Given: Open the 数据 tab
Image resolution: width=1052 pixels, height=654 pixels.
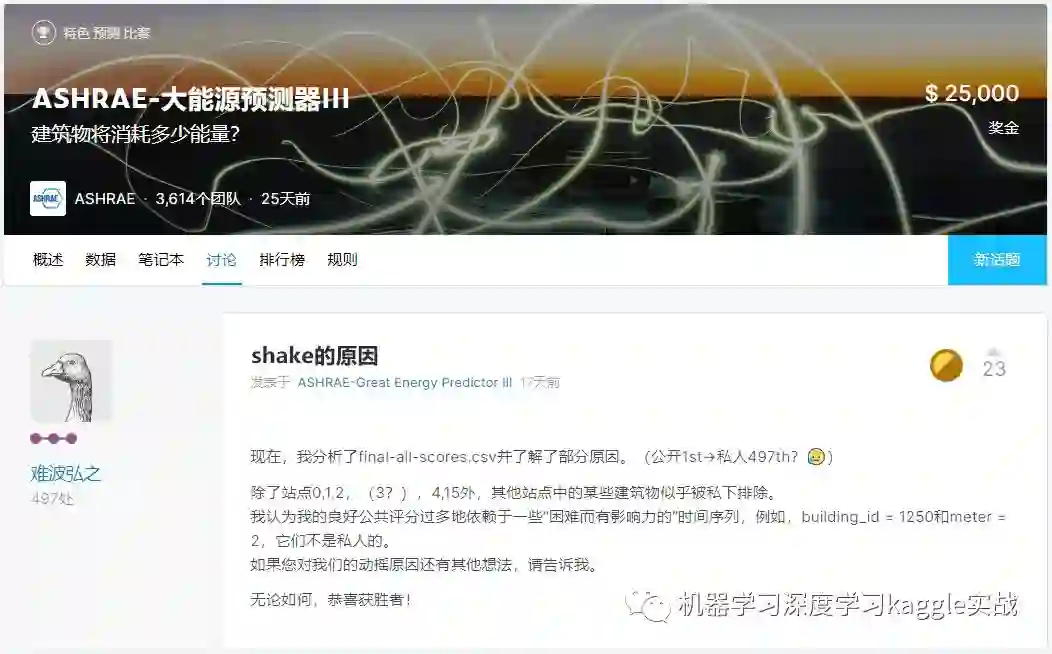Looking at the screenshot, I should (x=101, y=260).
